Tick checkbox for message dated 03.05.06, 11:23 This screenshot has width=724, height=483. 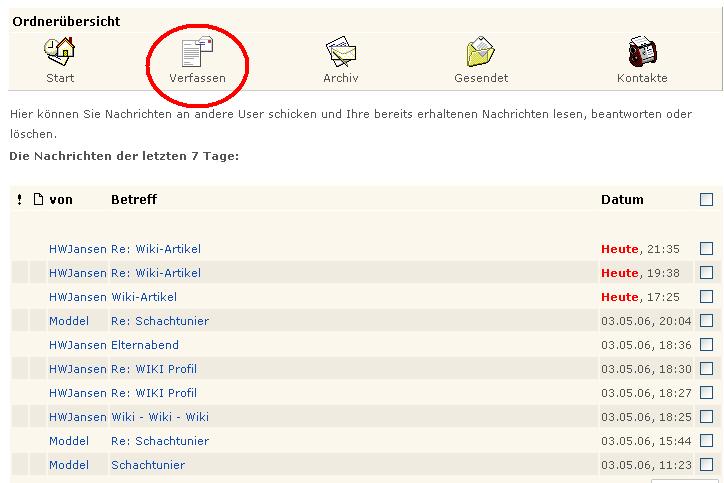[x=707, y=465]
